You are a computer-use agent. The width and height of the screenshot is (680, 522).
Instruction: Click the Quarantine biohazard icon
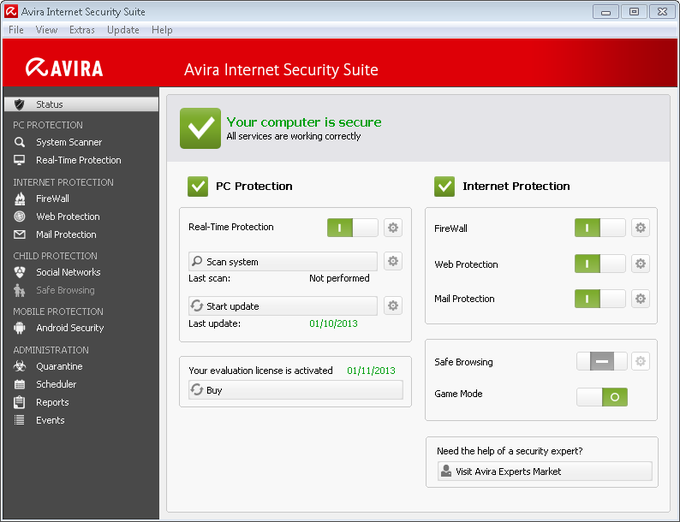point(20,366)
